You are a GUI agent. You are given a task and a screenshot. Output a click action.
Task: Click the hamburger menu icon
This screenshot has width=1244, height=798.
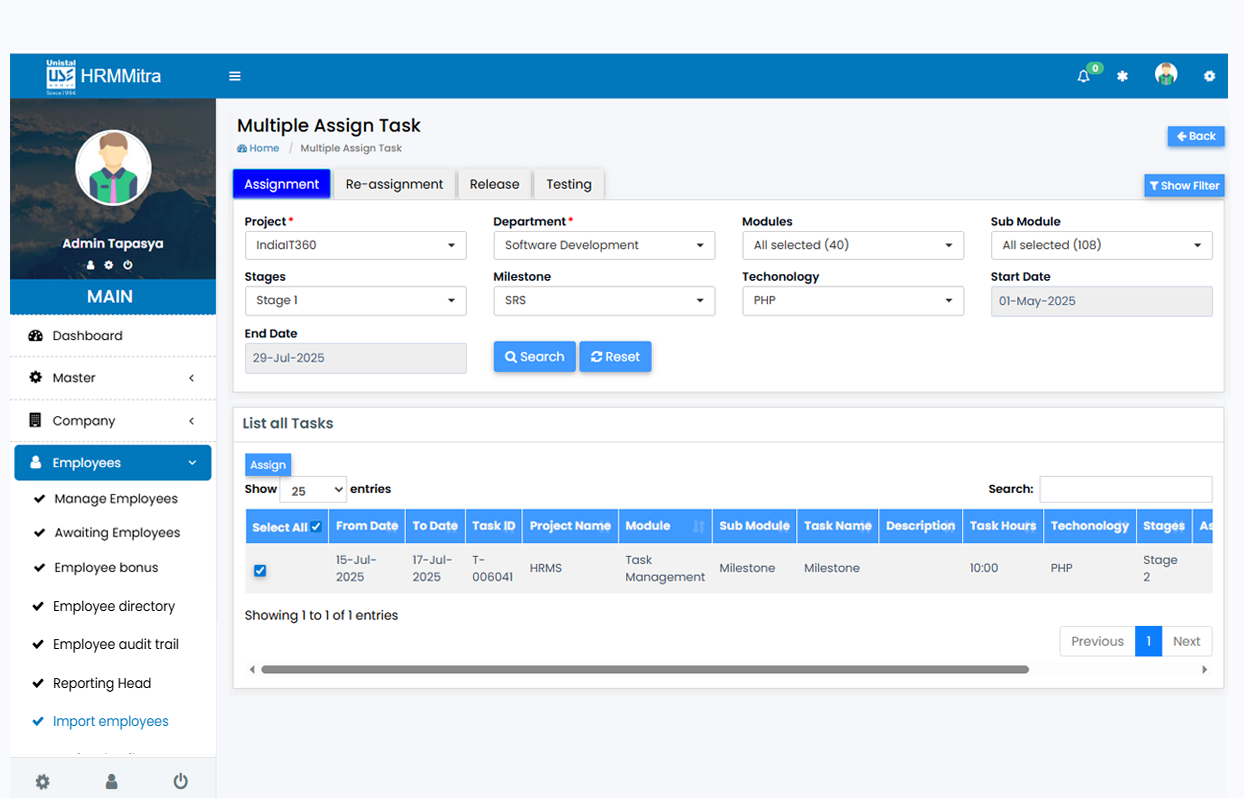click(x=235, y=76)
